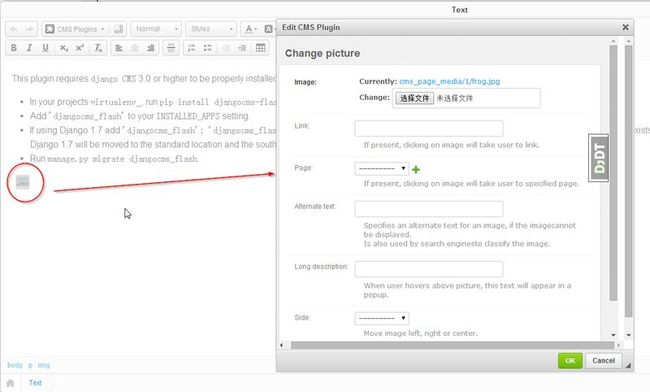Close the Edit CMS Plugin dialog
Viewport: 650px width, 392px height.
tap(625, 27)
